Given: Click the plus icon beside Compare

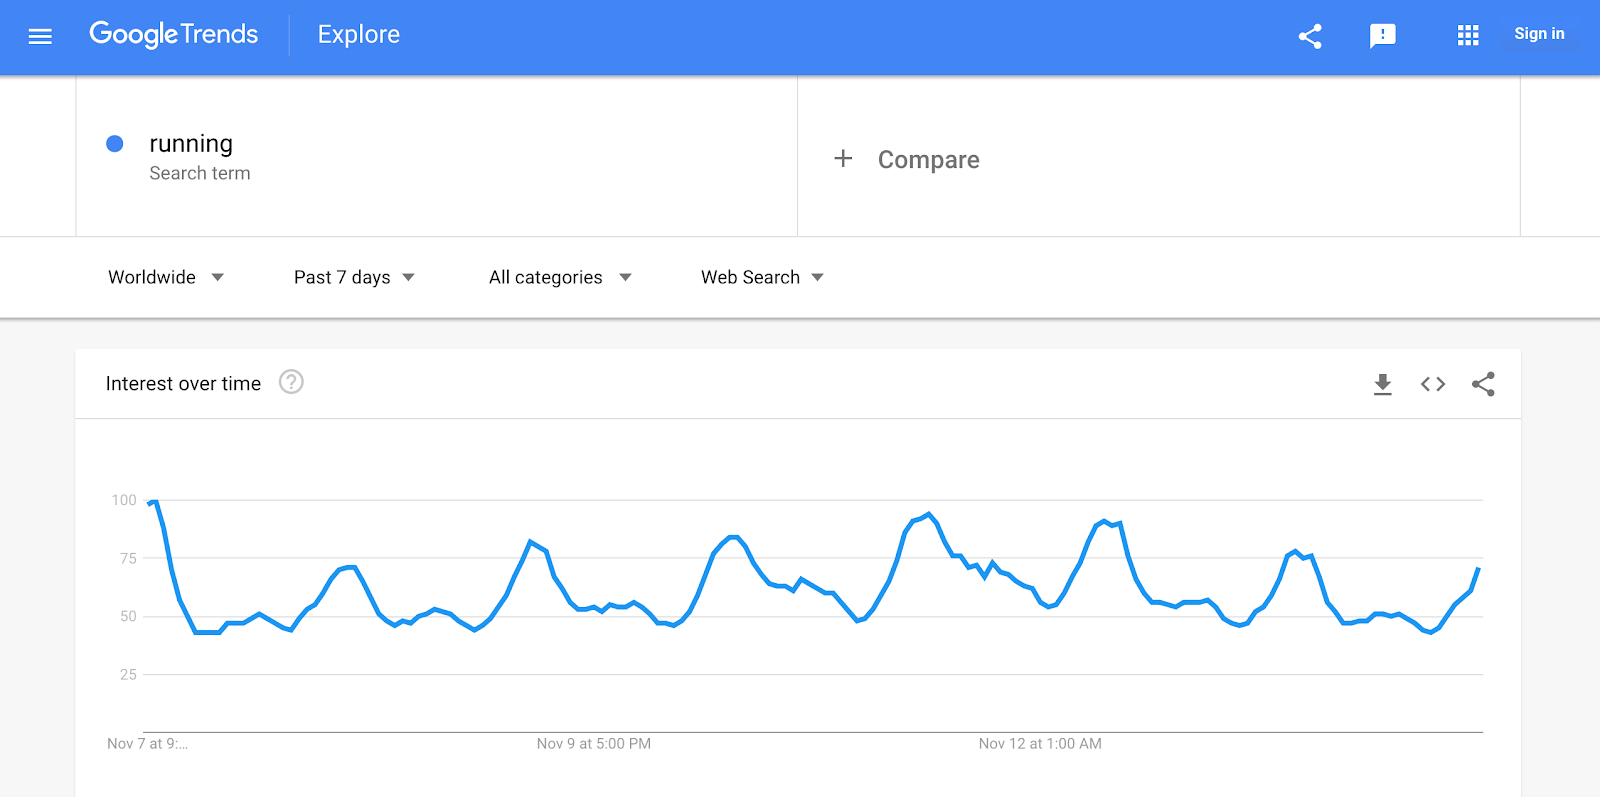Looking at the screenshot, I should pyautogui.click(x=843, y=158).
